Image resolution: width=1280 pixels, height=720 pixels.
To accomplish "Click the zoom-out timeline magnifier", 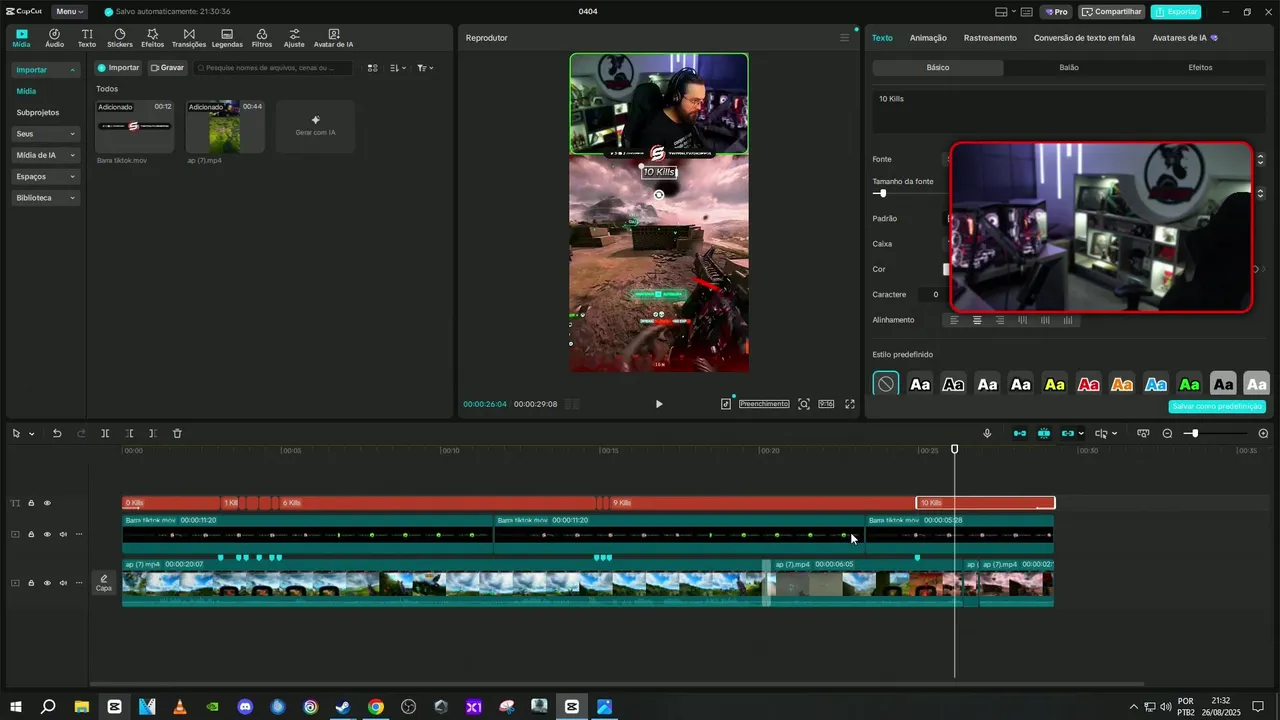I will 1167,433.
